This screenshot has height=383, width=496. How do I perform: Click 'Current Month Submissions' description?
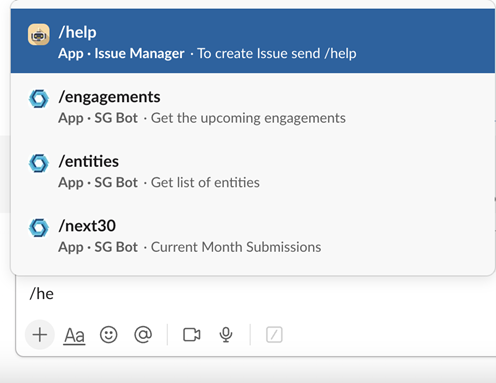[x=236, y=247]
